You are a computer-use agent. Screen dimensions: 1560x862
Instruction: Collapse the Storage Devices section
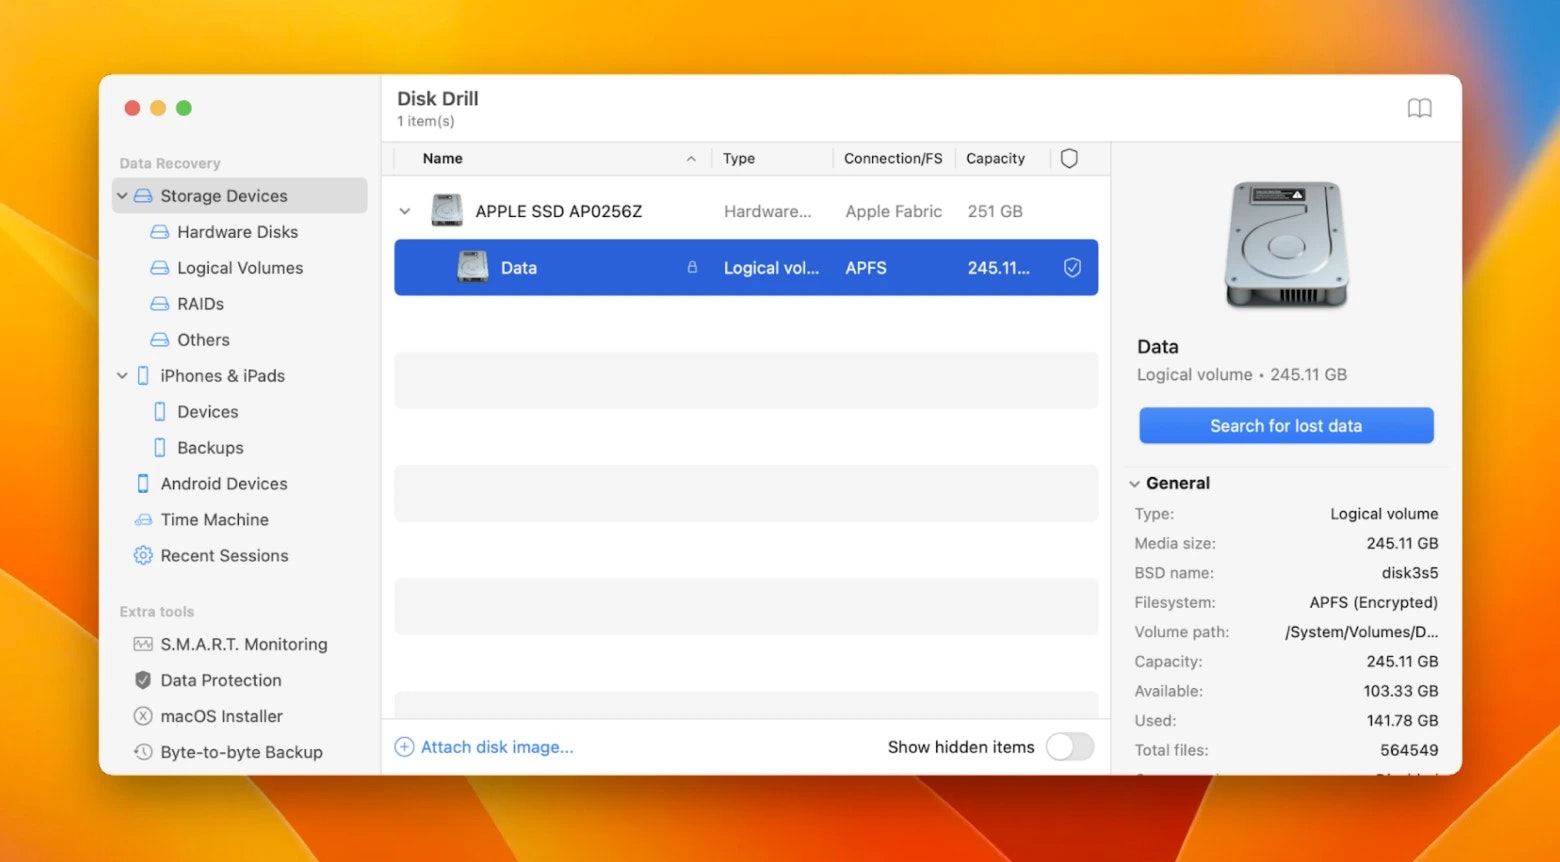click(x=122, y=196)
